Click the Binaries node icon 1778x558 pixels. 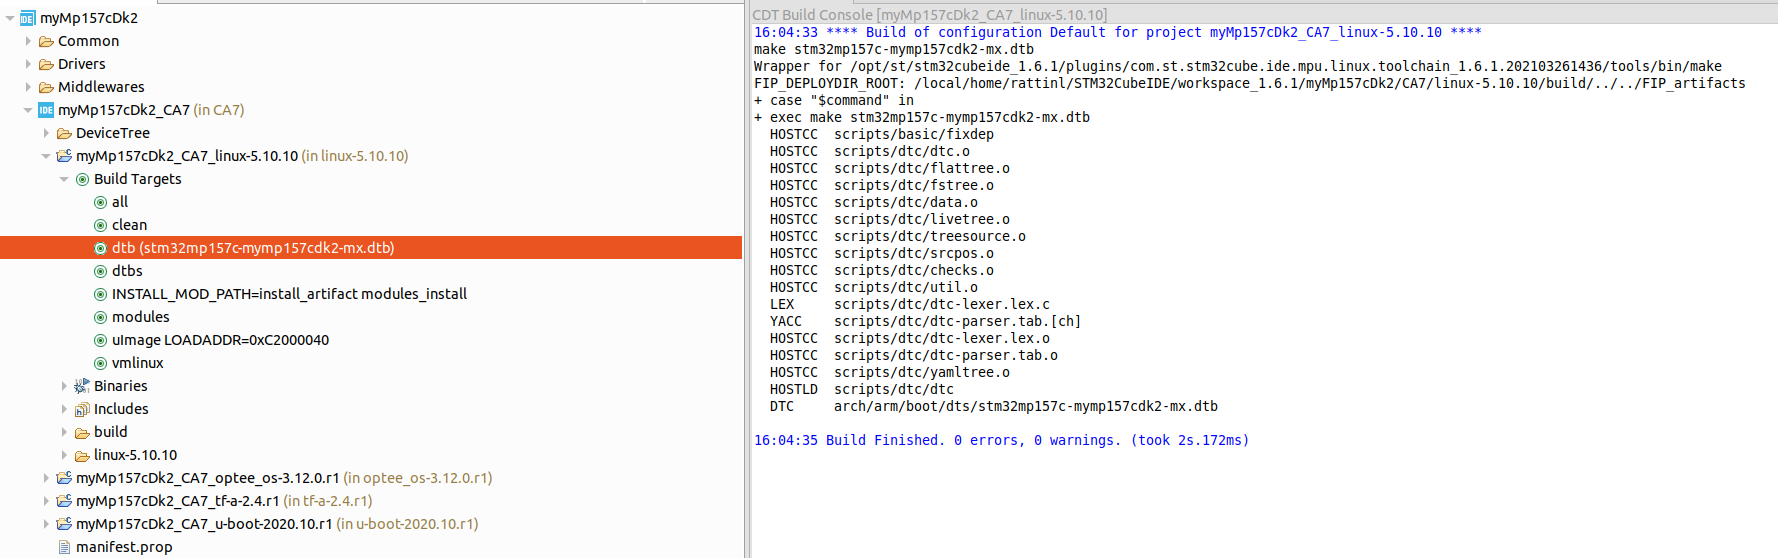pos(82,386)
